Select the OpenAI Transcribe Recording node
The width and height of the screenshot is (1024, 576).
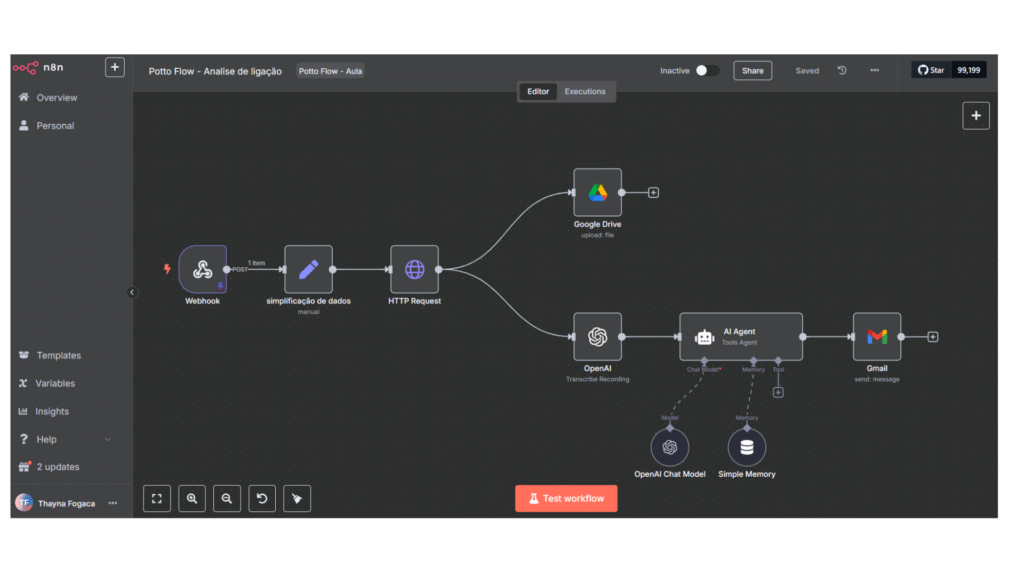(598, 337)
